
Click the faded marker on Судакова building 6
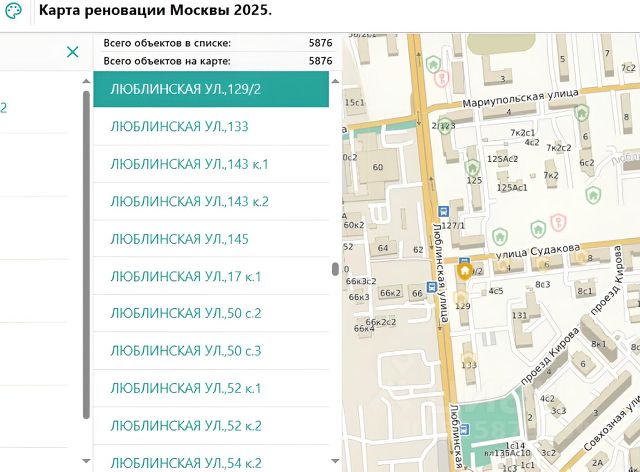(542, 263)
